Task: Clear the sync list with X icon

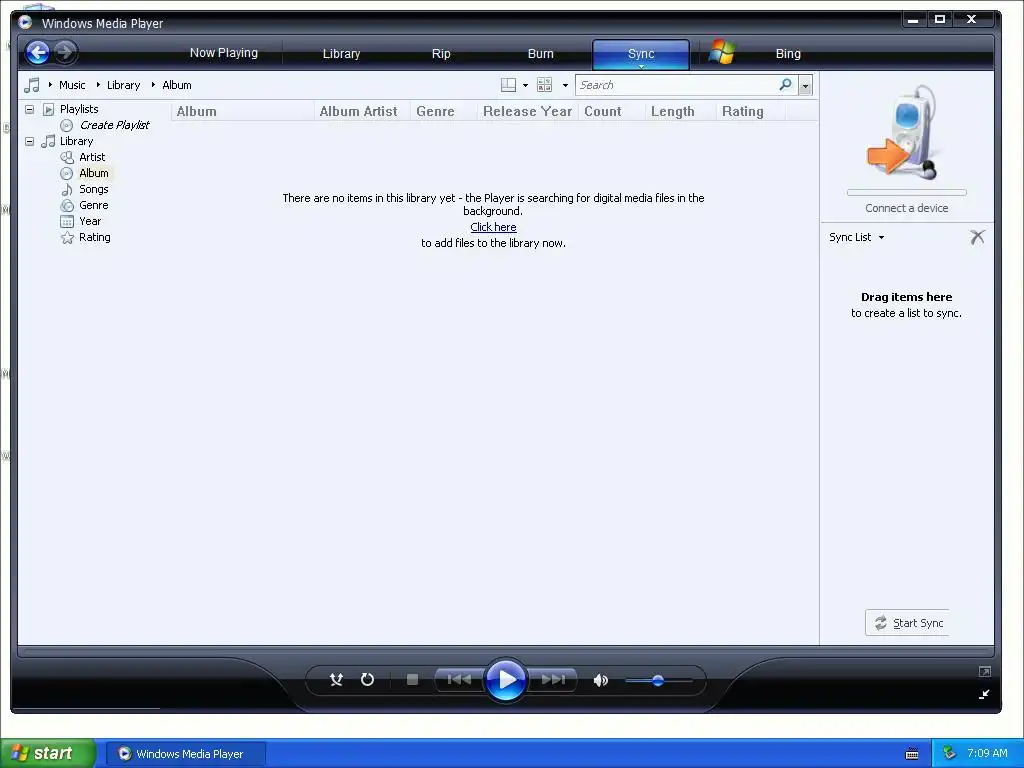Action: click(x=977, y=237)
